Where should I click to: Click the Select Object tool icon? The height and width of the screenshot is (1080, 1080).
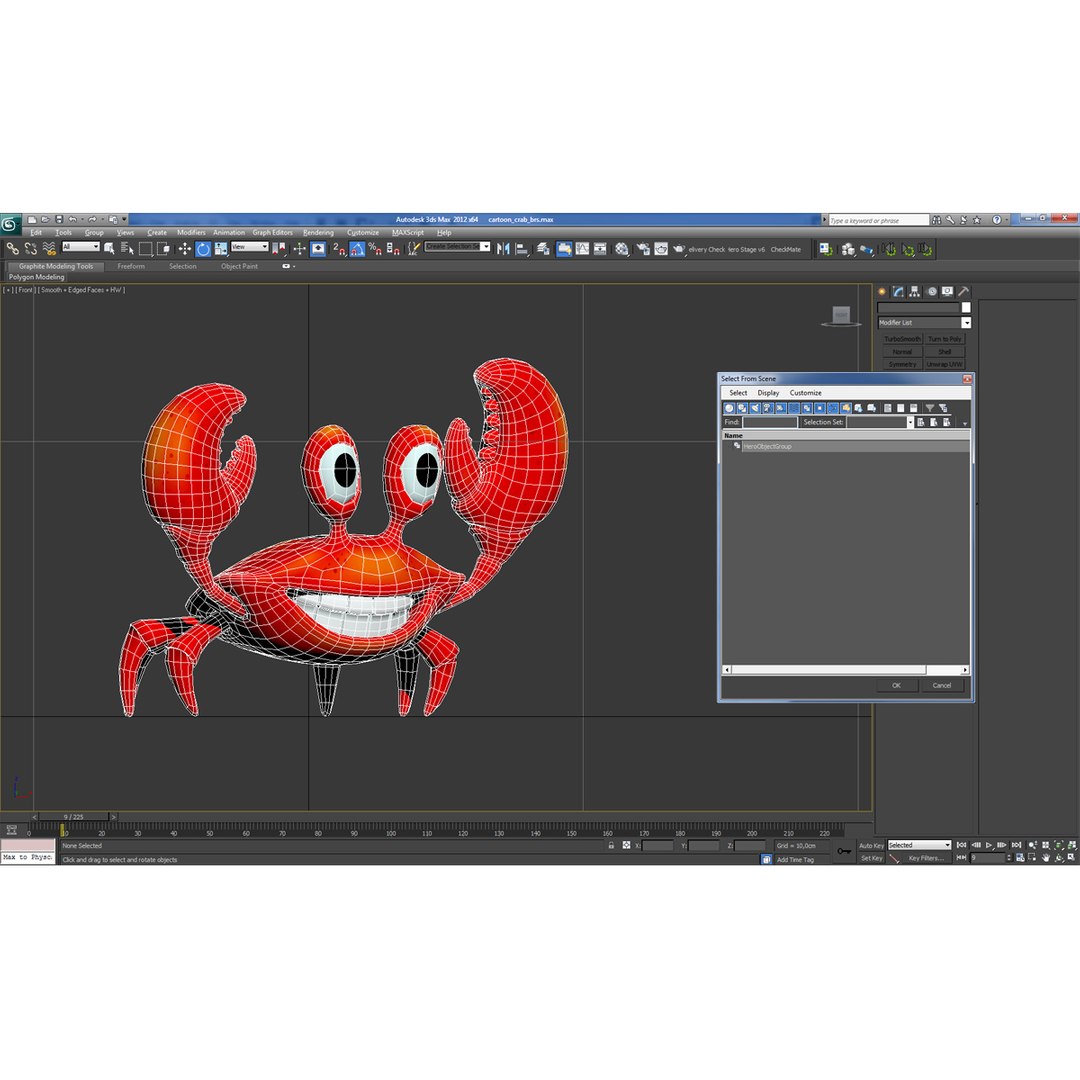click(109, 249)
